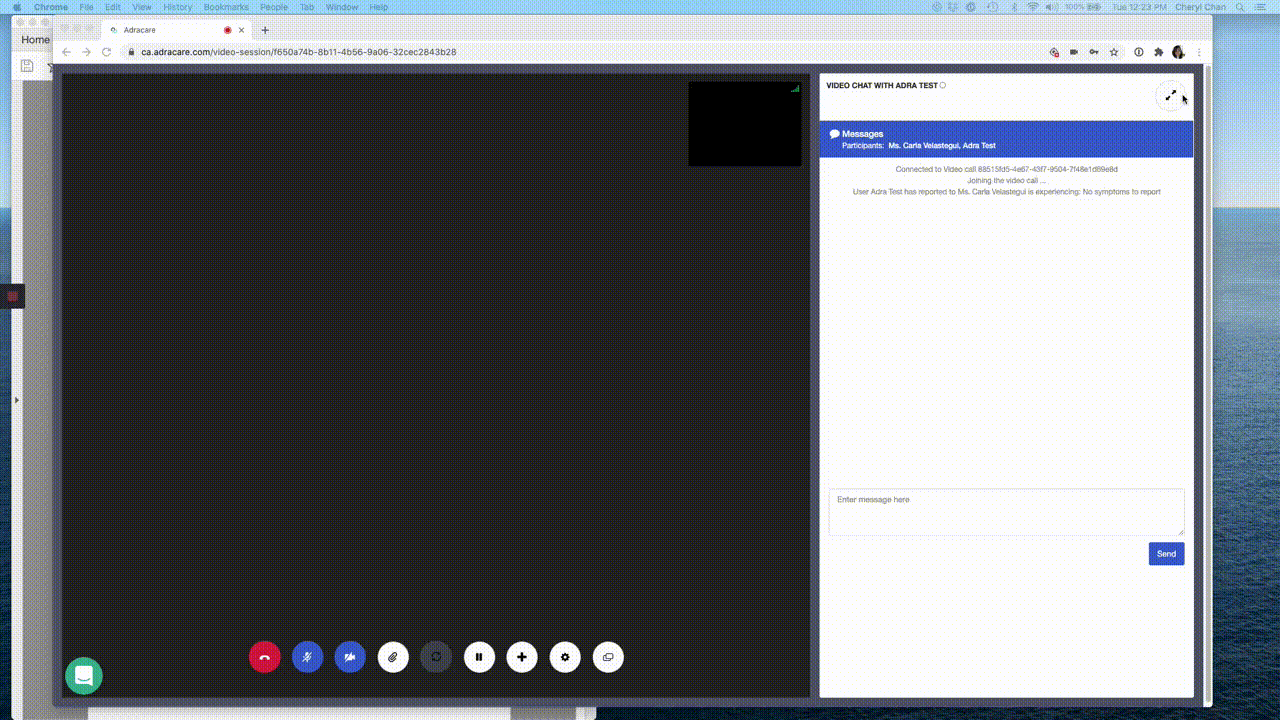Click the page vertical scrollbar
The width and height of the screenshot is (1280, 720).
point(1207,384)
